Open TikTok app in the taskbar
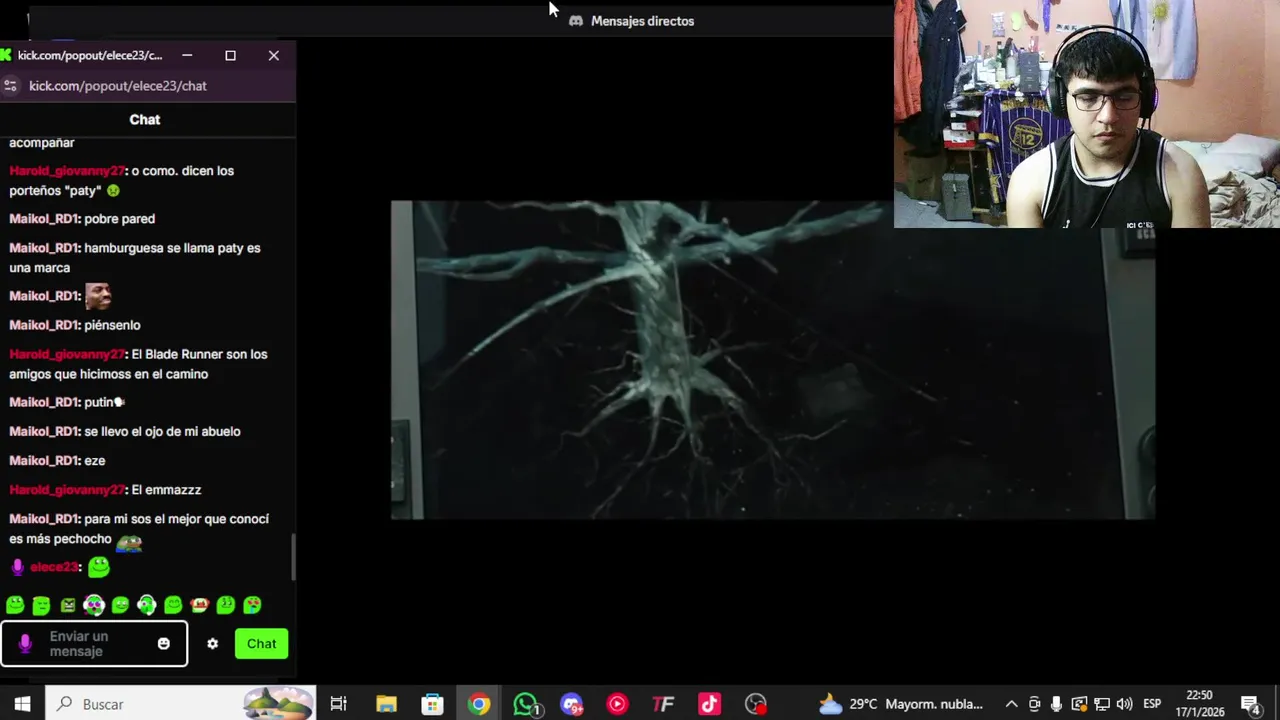Screen dimensions: 1280x720 point(709,704)
